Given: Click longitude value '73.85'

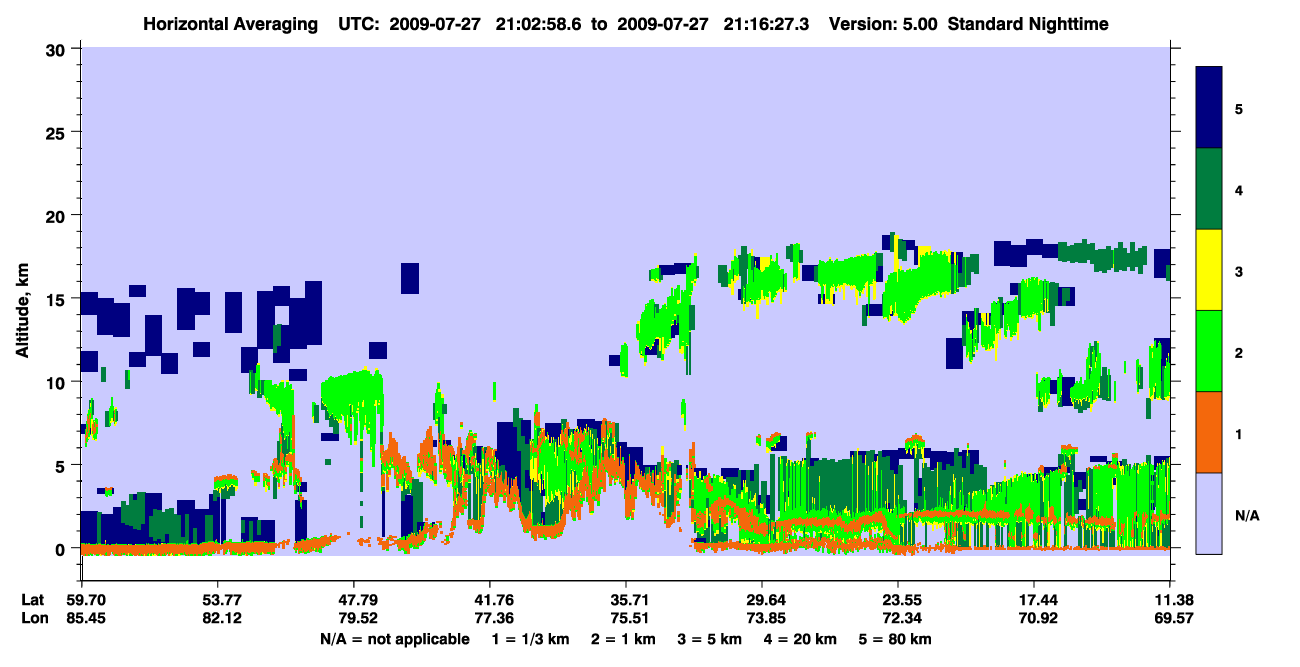Looking at the screenshot, I should tap(766, 618).
